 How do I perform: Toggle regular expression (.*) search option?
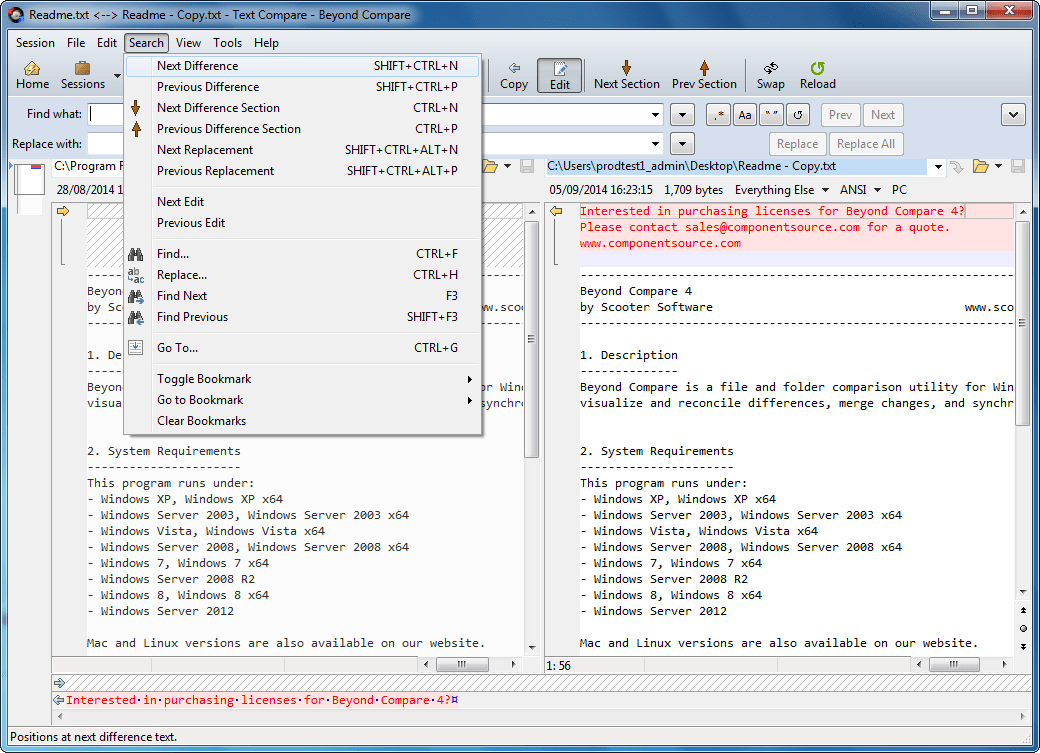click(x=718, y=115)
